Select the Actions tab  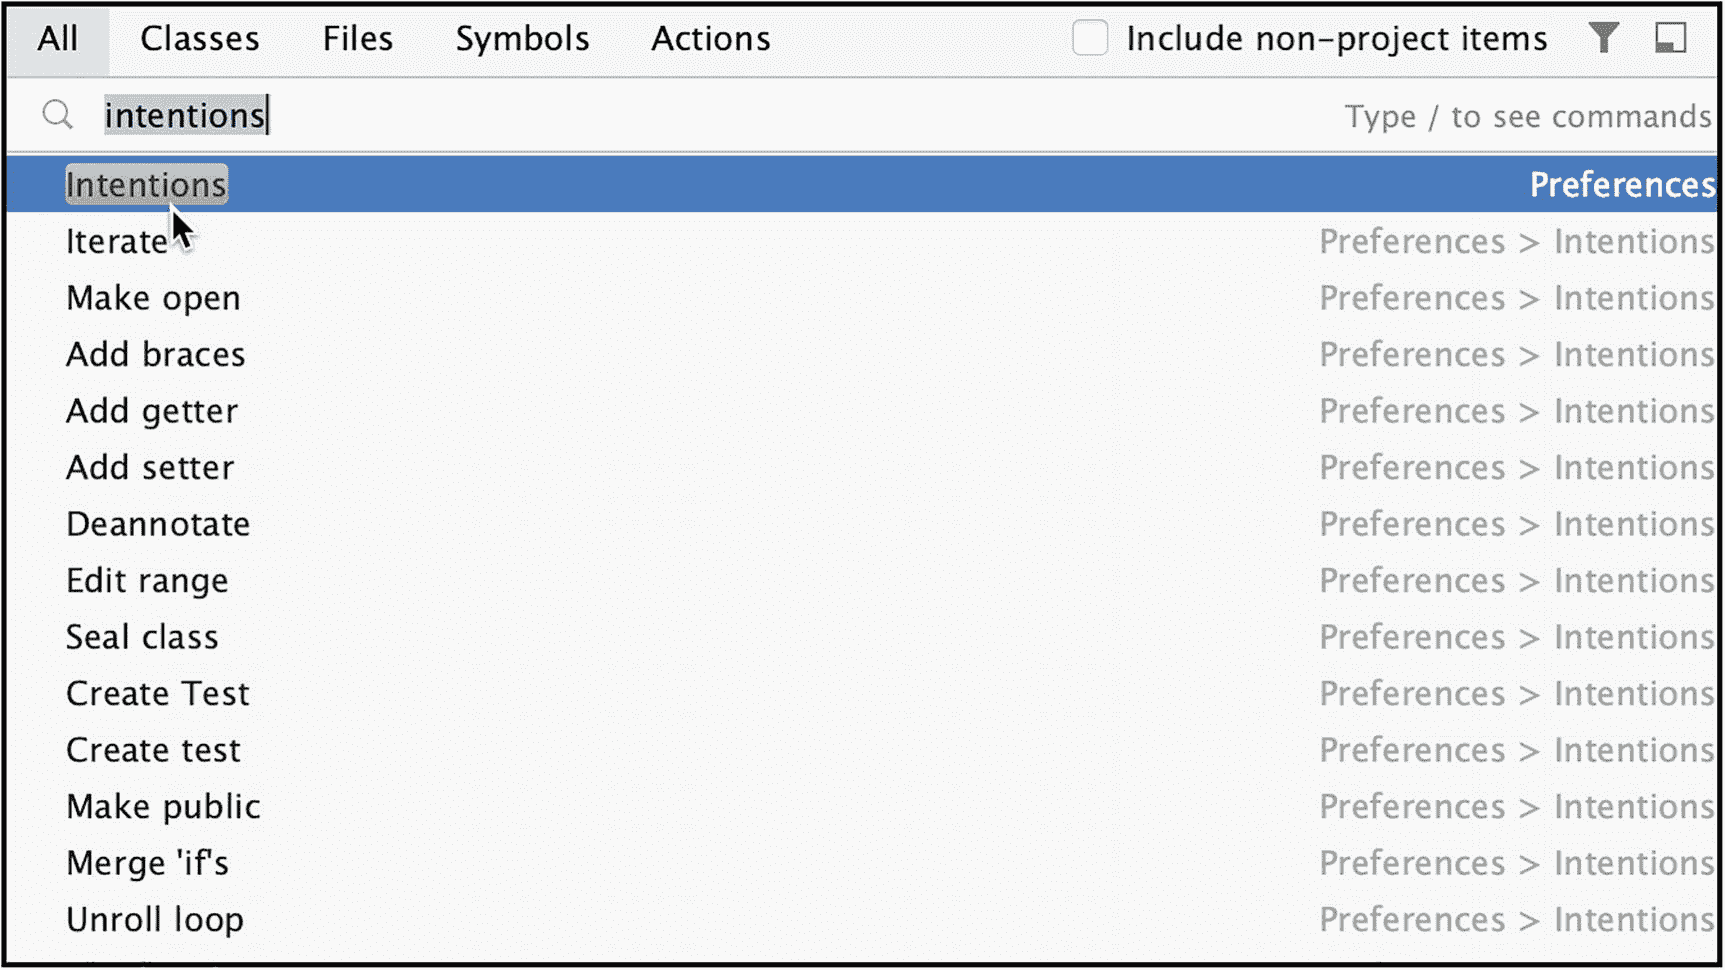click(711, 39)
